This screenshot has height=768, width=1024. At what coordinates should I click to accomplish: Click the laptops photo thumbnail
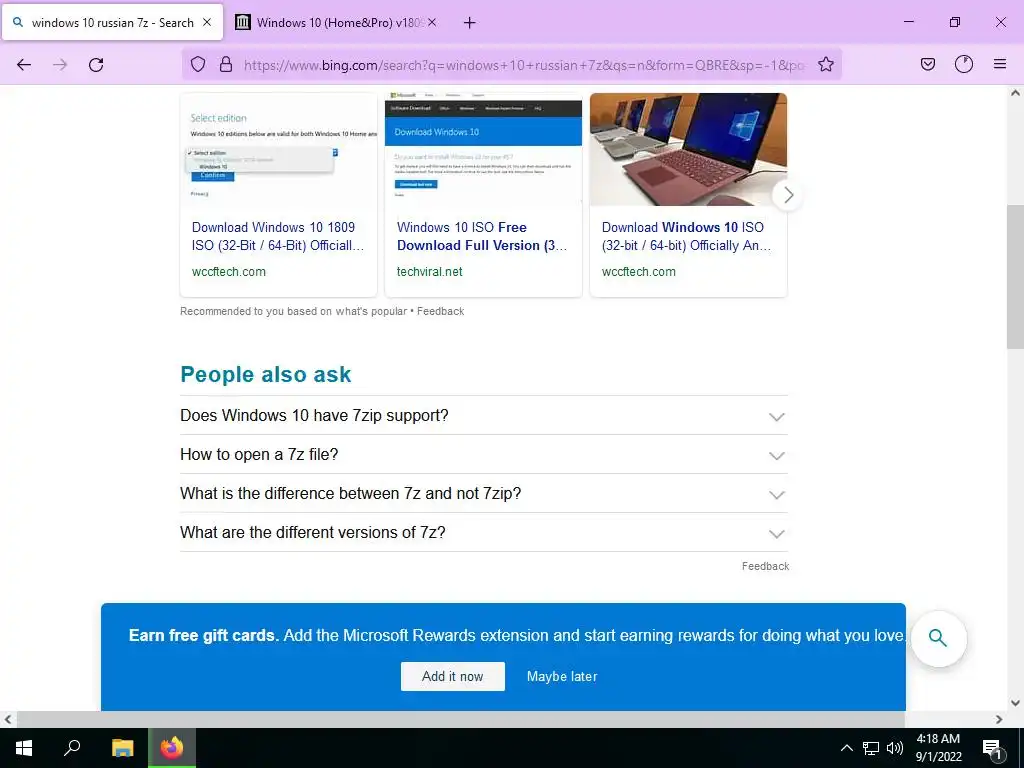pos(688,150)
